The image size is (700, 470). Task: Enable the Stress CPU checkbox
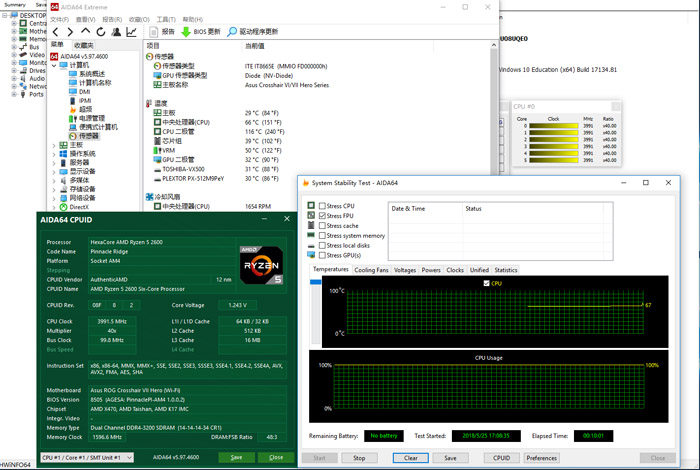(x=323, y=205)
